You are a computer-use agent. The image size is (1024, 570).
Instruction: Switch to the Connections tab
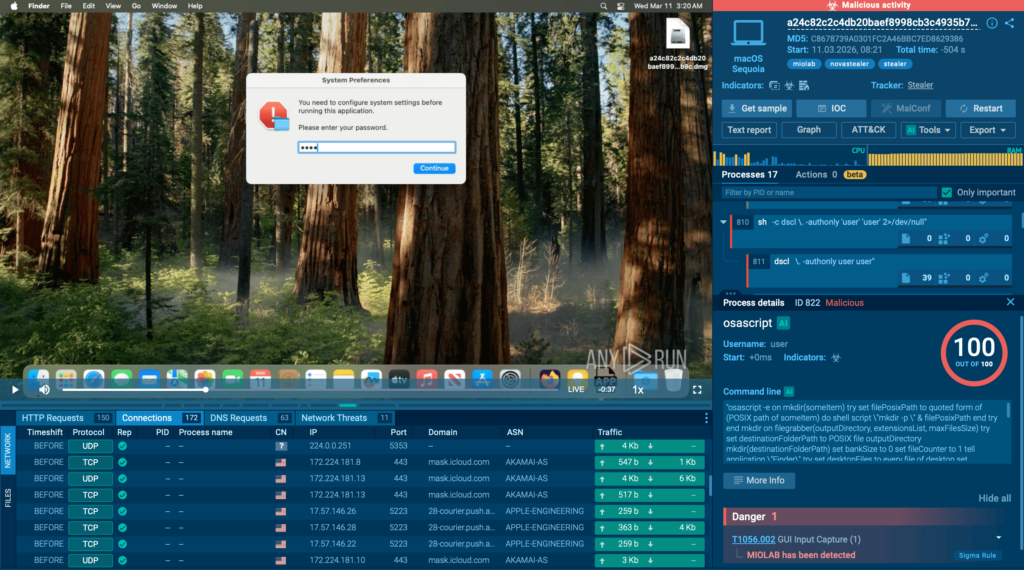[x=159, y=418]
